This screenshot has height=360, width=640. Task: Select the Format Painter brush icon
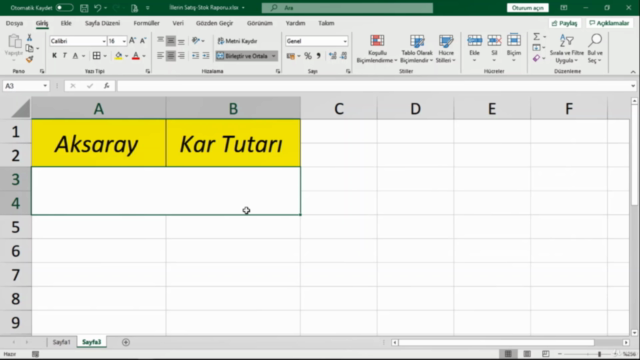pyautogui.click(x=29, y=59)
